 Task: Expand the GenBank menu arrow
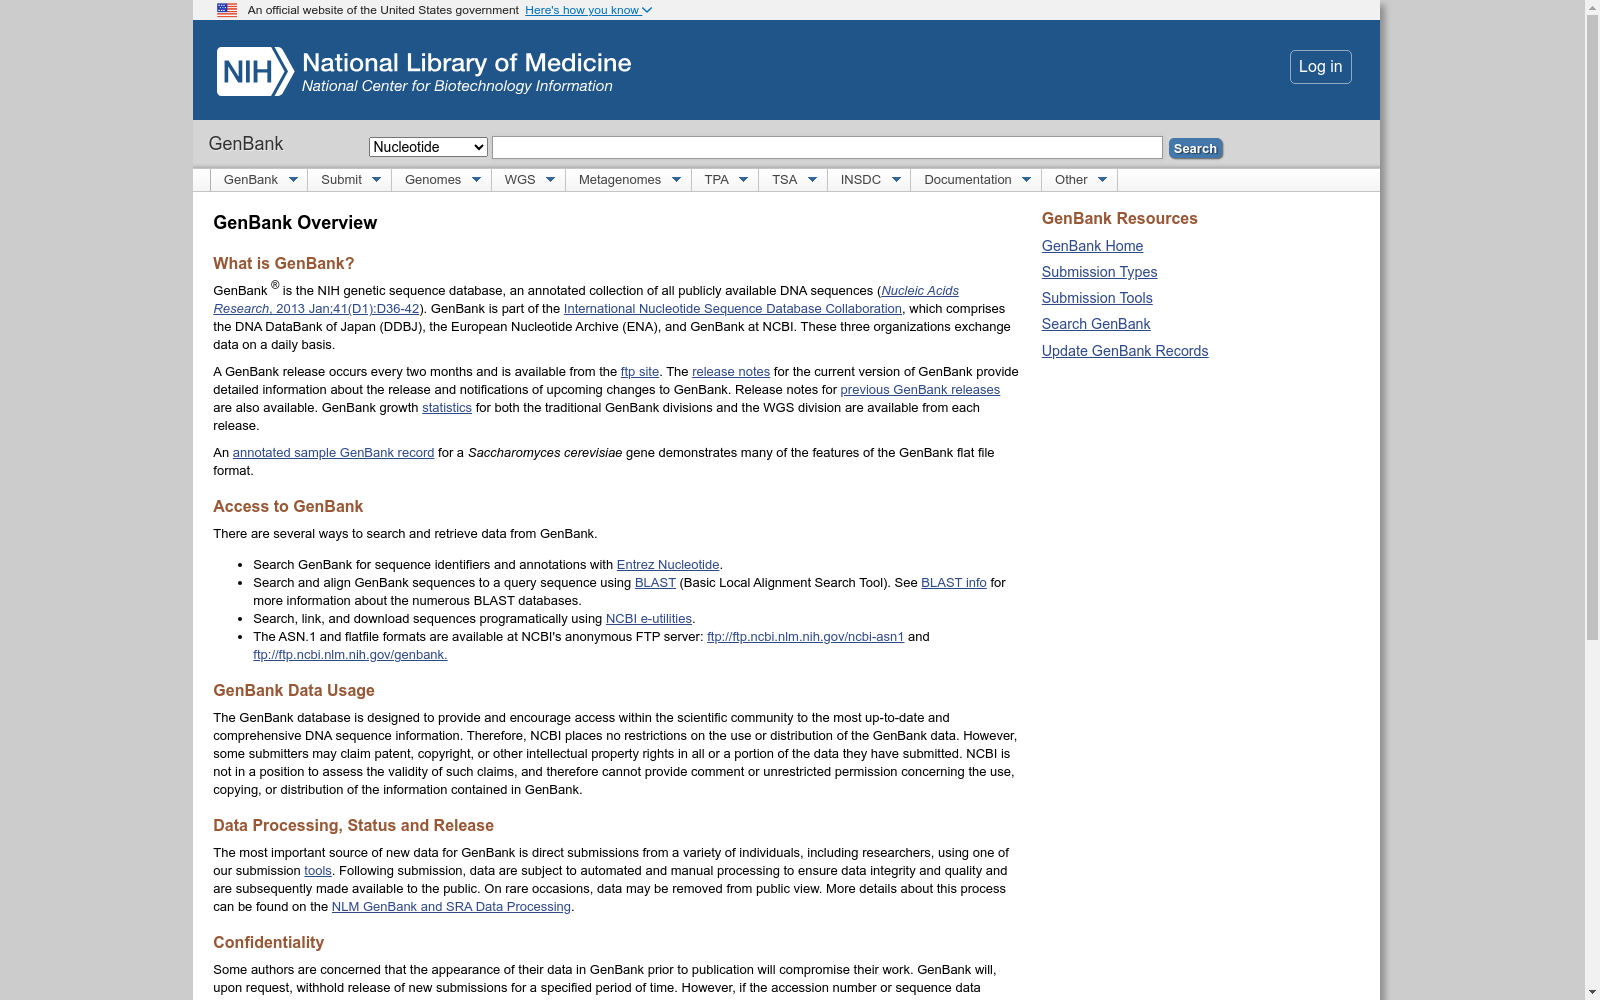(293, 180)
